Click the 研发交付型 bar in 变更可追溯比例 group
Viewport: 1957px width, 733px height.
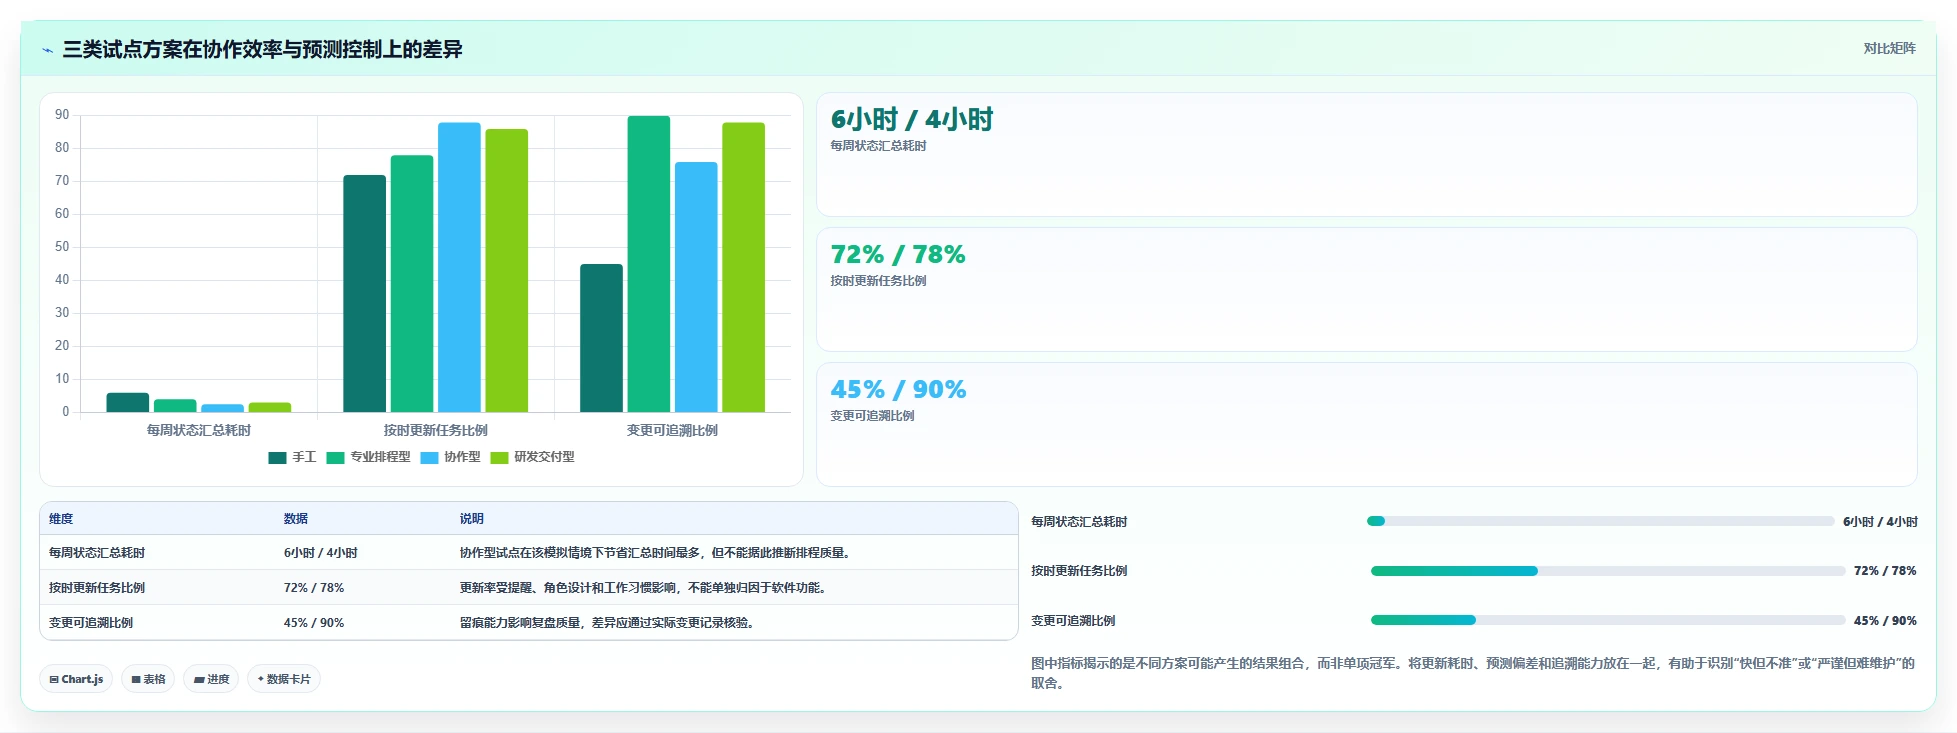[x=744, y=267]
